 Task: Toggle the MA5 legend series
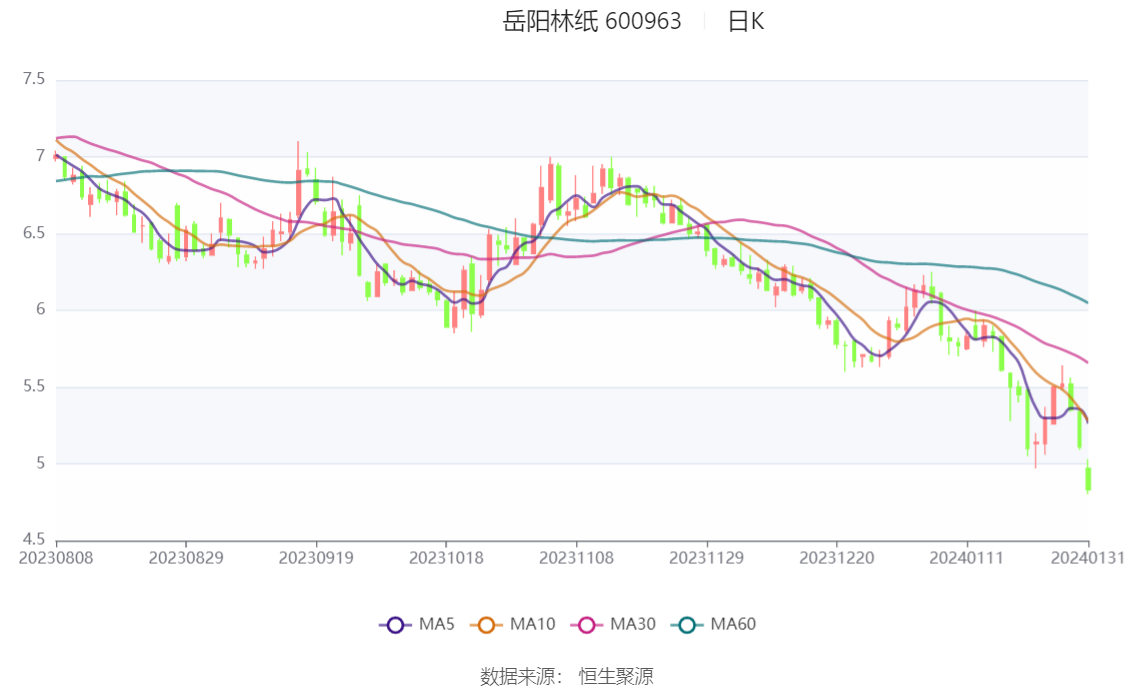click(x=417, y=625)
